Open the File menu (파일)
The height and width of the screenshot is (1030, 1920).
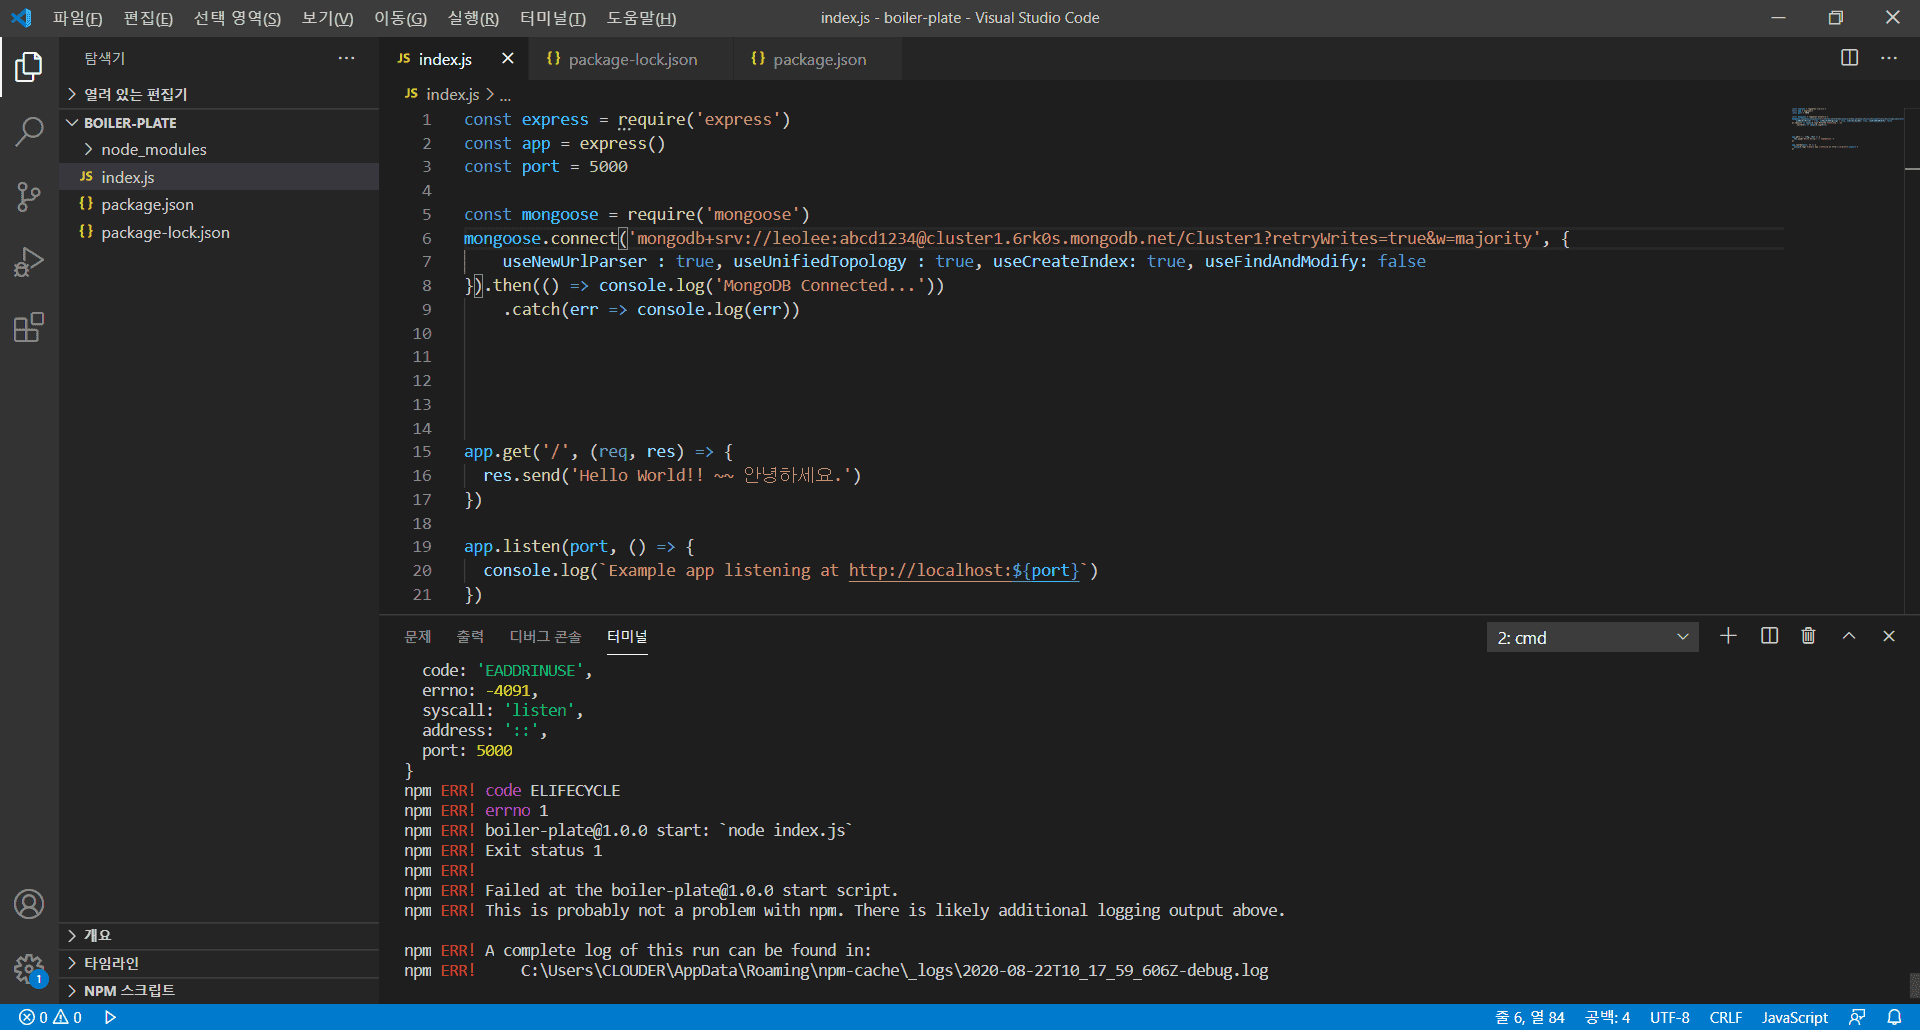[x=77, y=18]
